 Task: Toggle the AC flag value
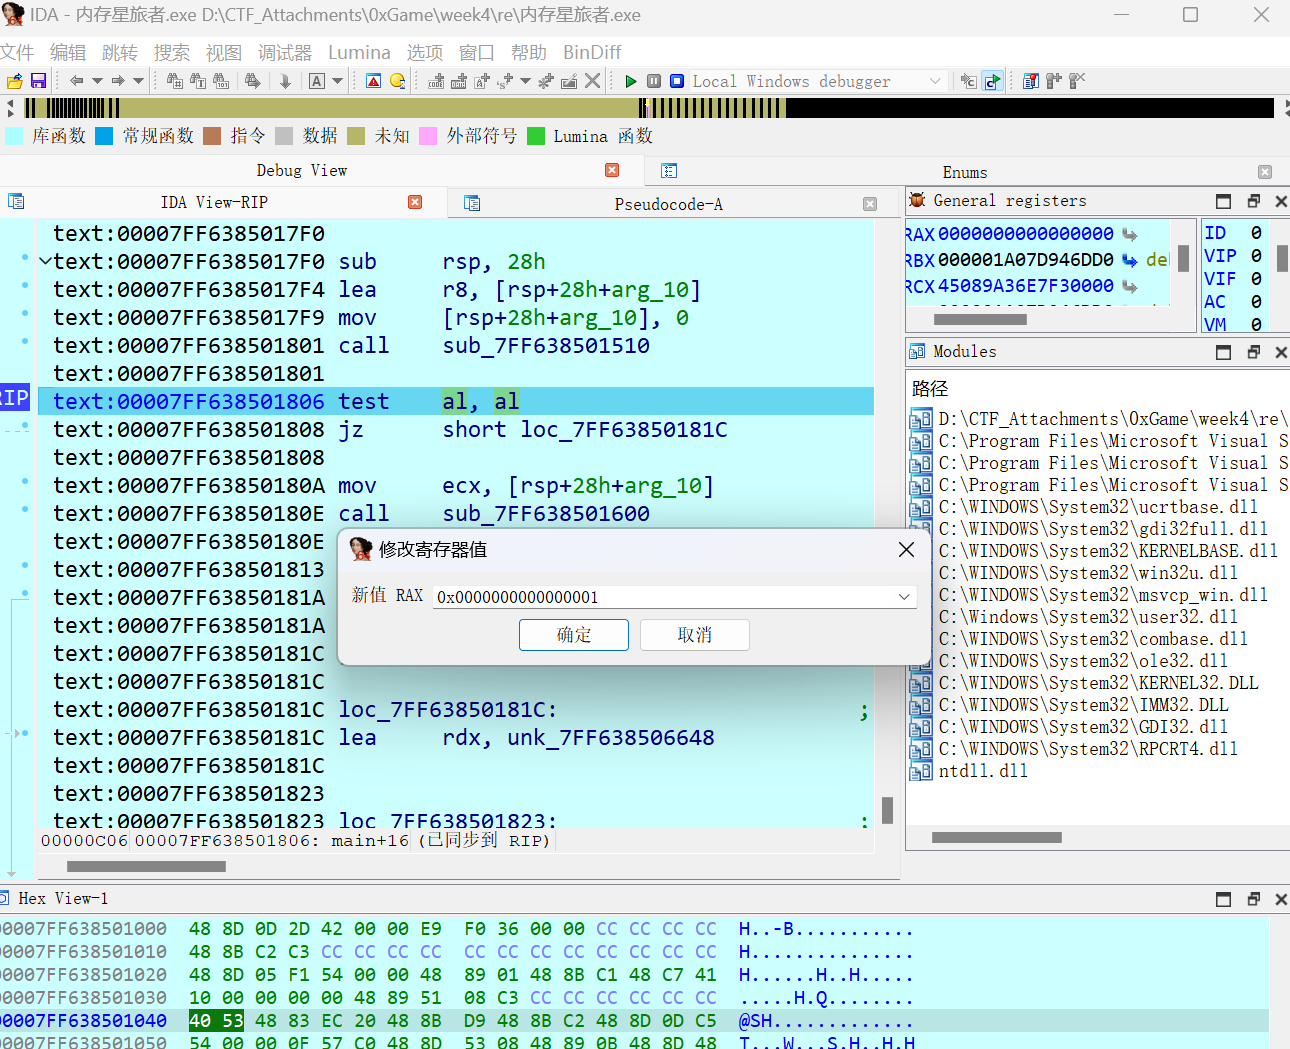click(1256, 302)
